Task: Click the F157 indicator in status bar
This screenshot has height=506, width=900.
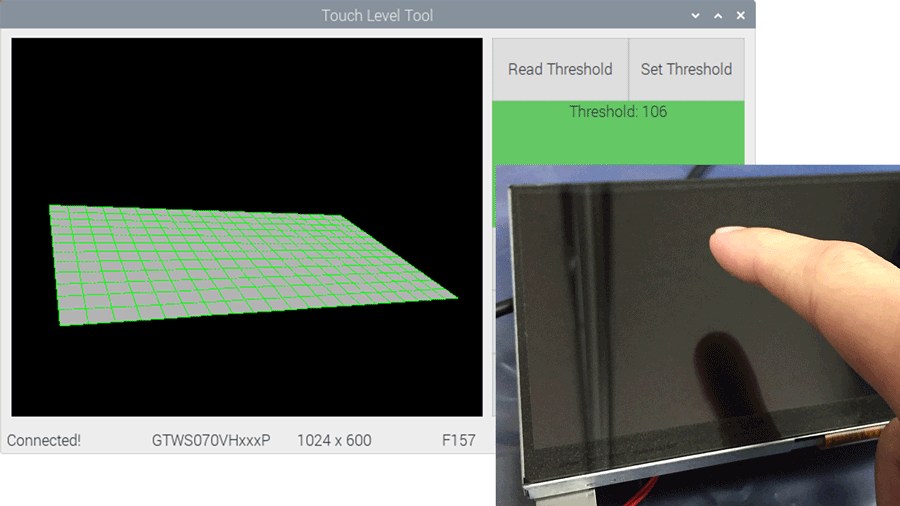Action: pos(458,440)
